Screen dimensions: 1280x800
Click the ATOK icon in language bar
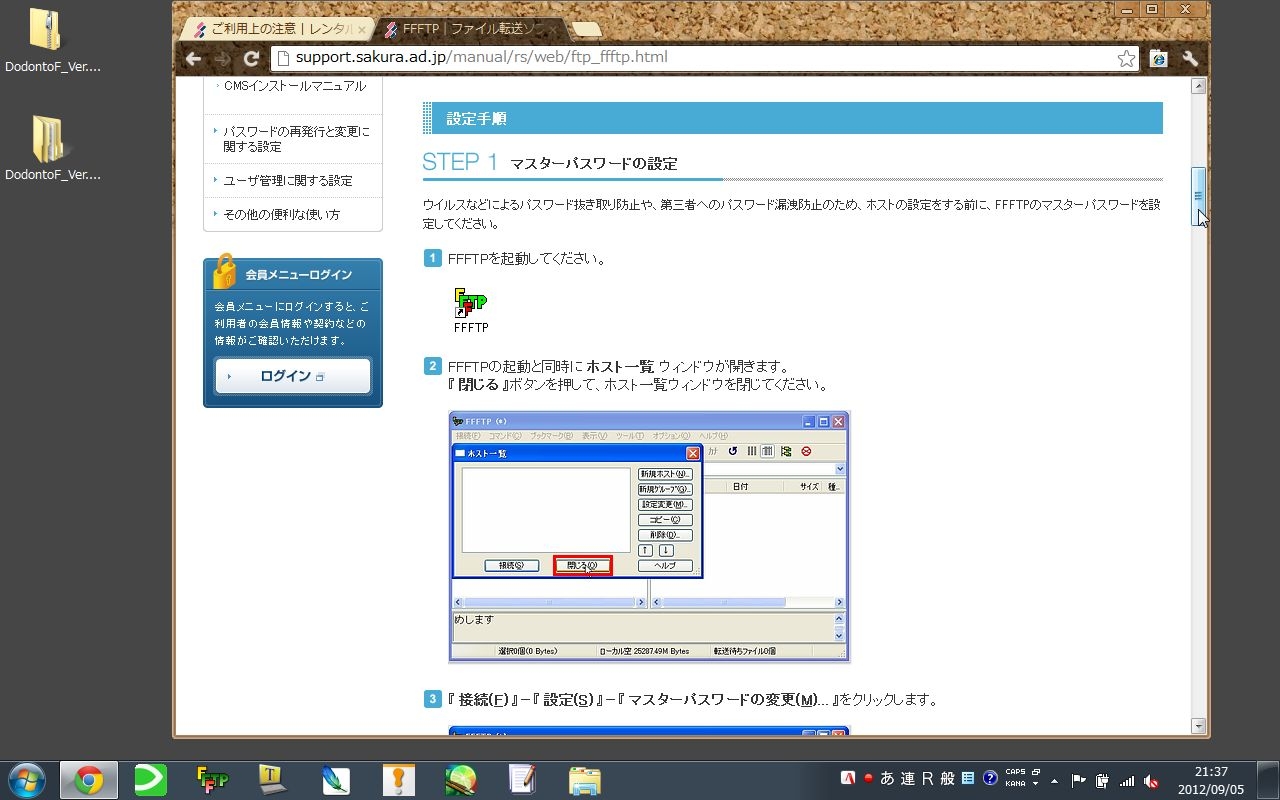click(x=848, y=779)
